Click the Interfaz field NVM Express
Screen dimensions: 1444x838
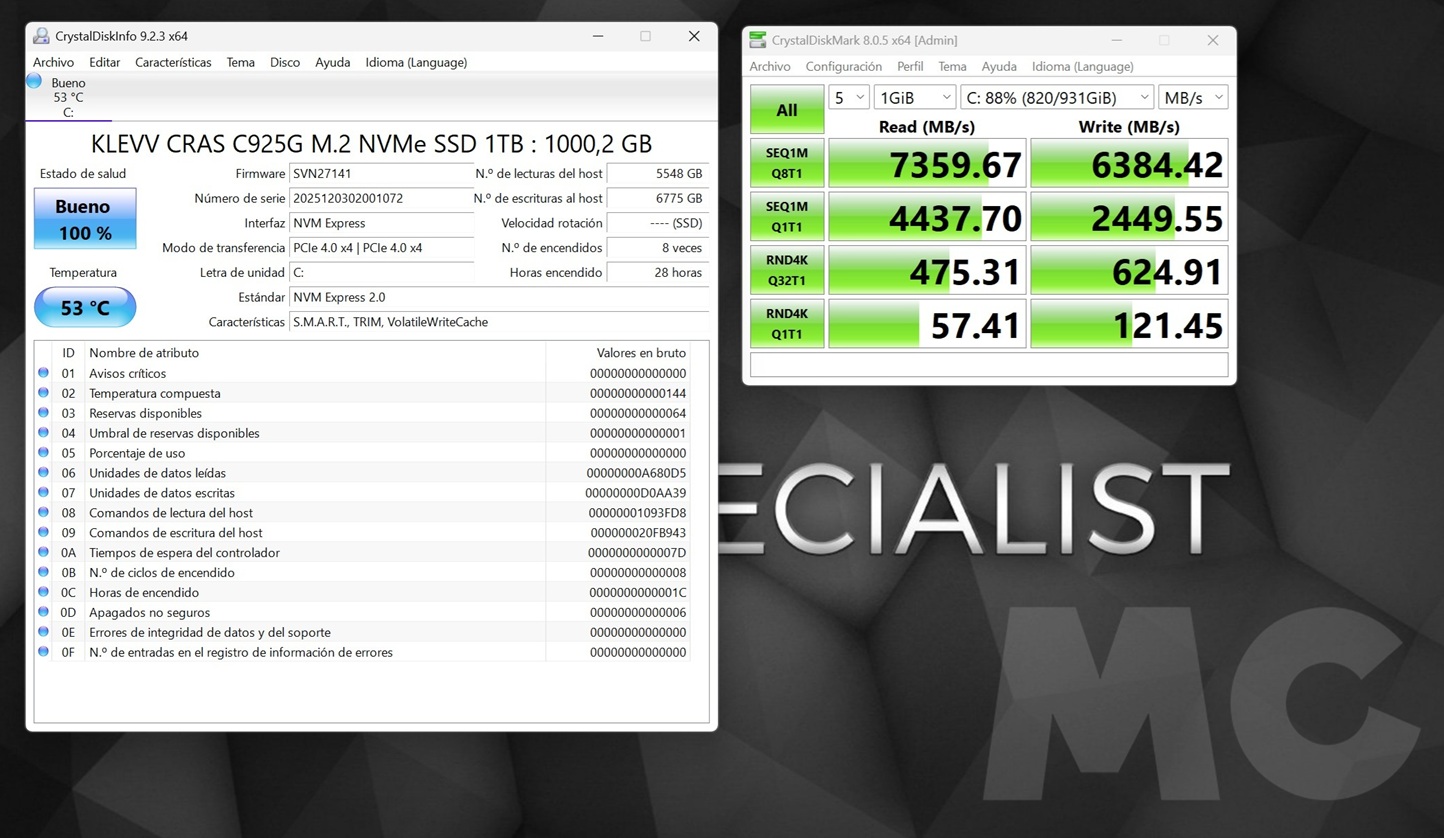click(381, 223)
